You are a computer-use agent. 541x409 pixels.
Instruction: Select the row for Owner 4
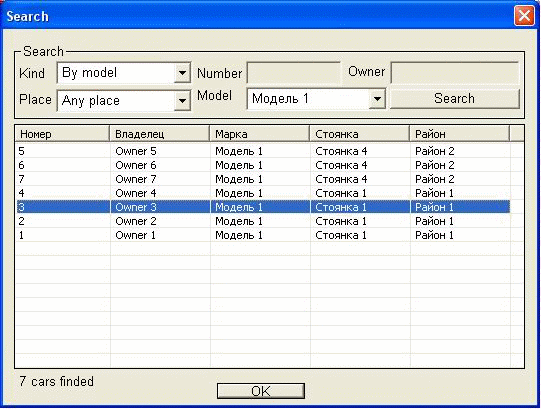click(x=263, y=193)
